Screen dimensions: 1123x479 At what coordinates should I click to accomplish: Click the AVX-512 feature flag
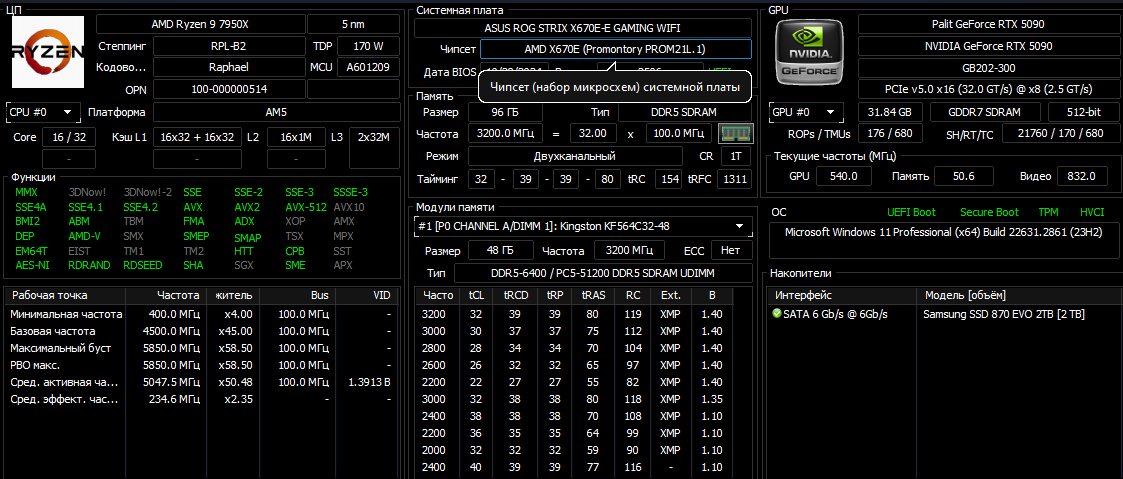(x=305, y=207)
